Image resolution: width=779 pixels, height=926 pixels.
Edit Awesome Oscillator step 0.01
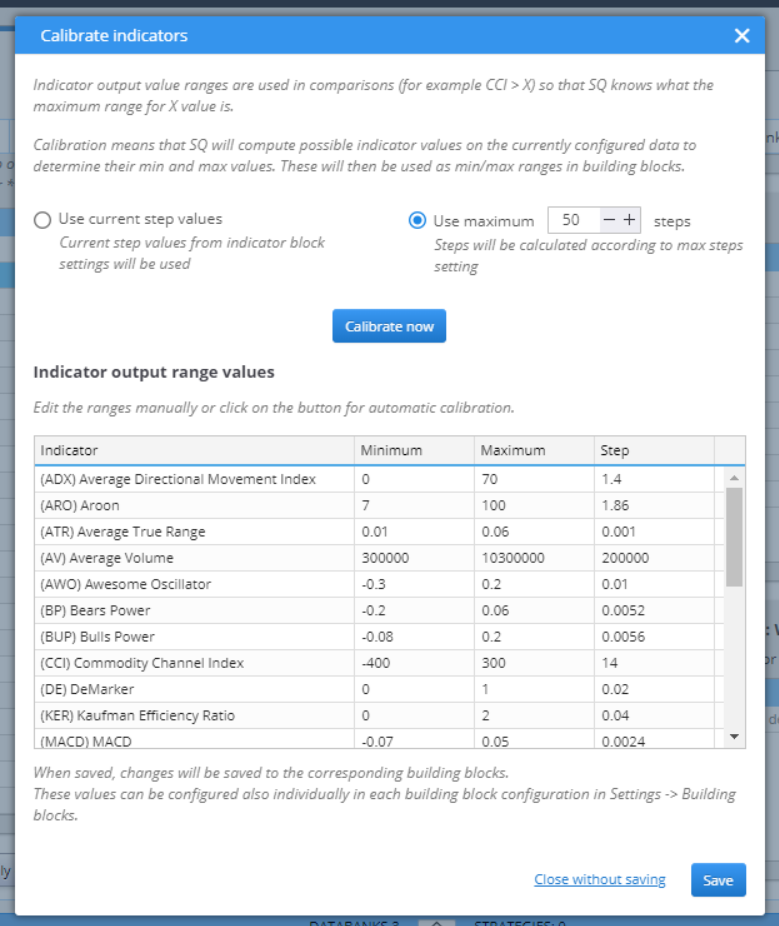point(654,584)
